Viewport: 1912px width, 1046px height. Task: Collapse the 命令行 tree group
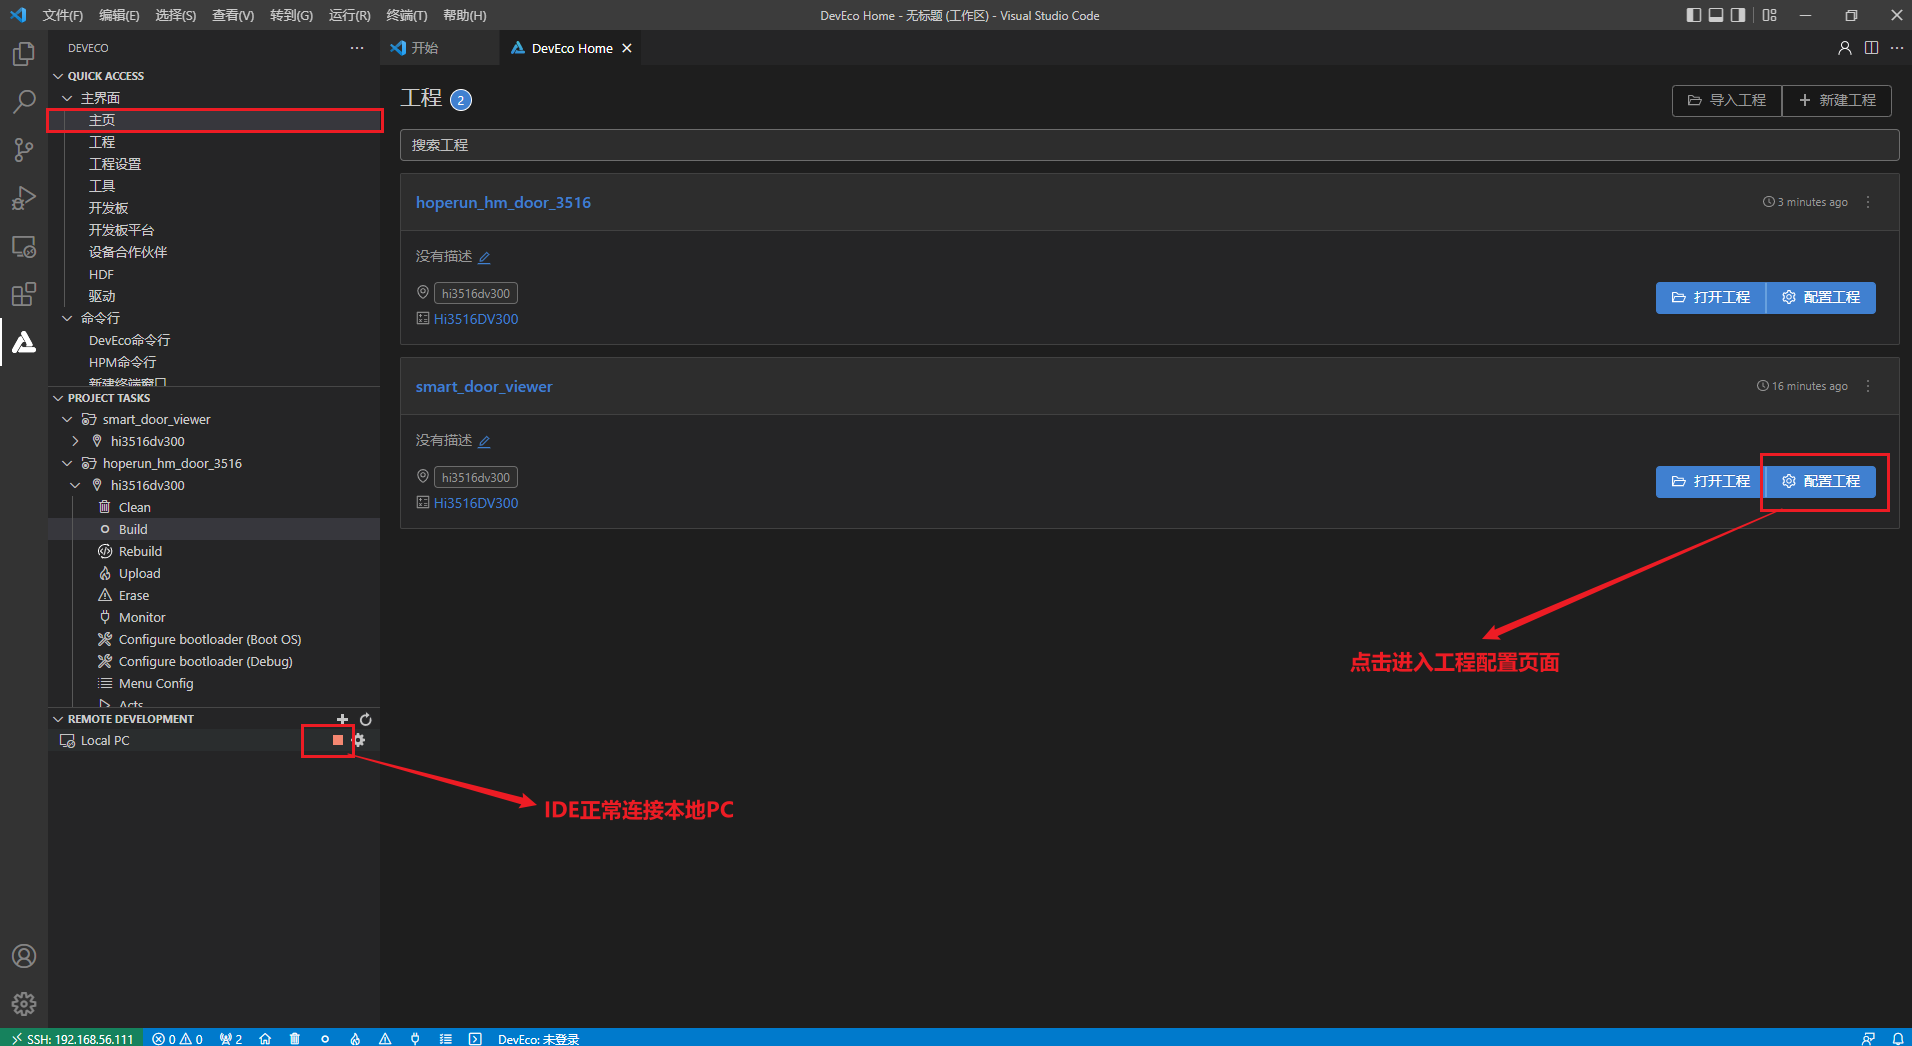pyautogui.click(x=67, y=318)
